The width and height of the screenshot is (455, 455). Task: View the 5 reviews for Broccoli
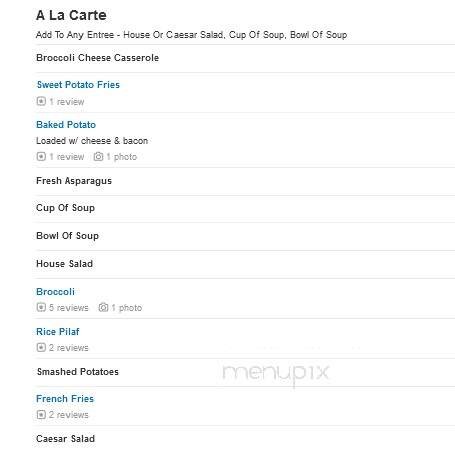click(69, 307)
